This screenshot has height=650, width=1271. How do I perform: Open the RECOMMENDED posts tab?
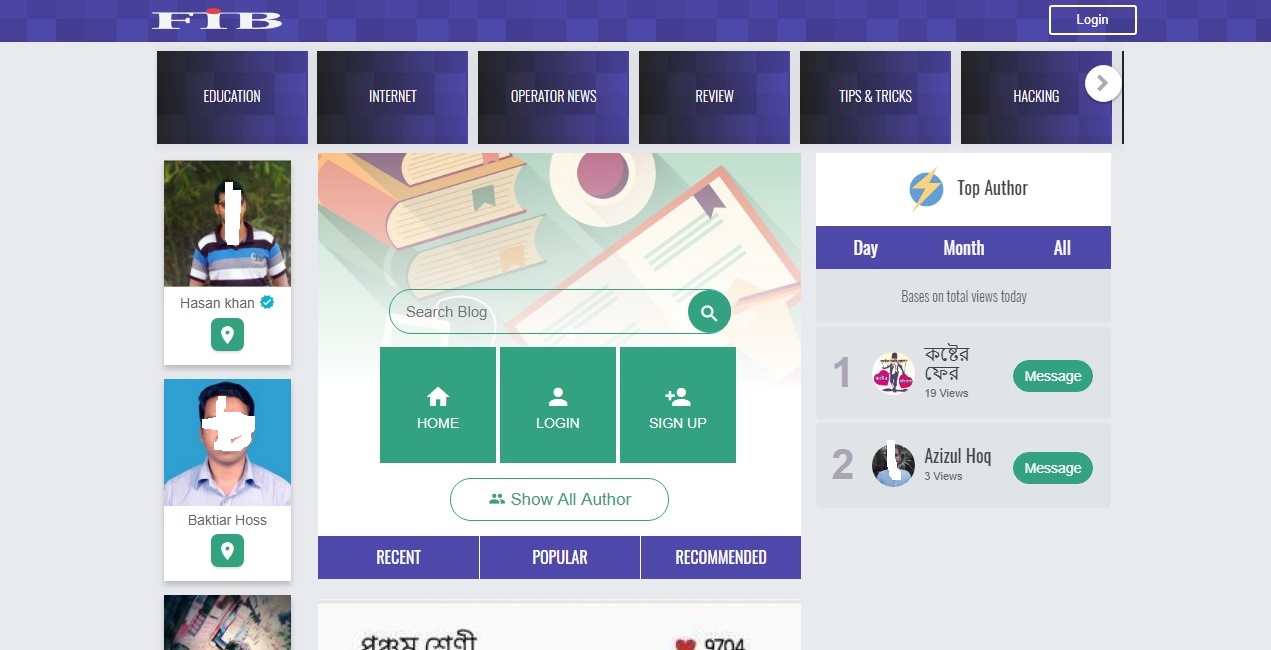click(721, 557)
